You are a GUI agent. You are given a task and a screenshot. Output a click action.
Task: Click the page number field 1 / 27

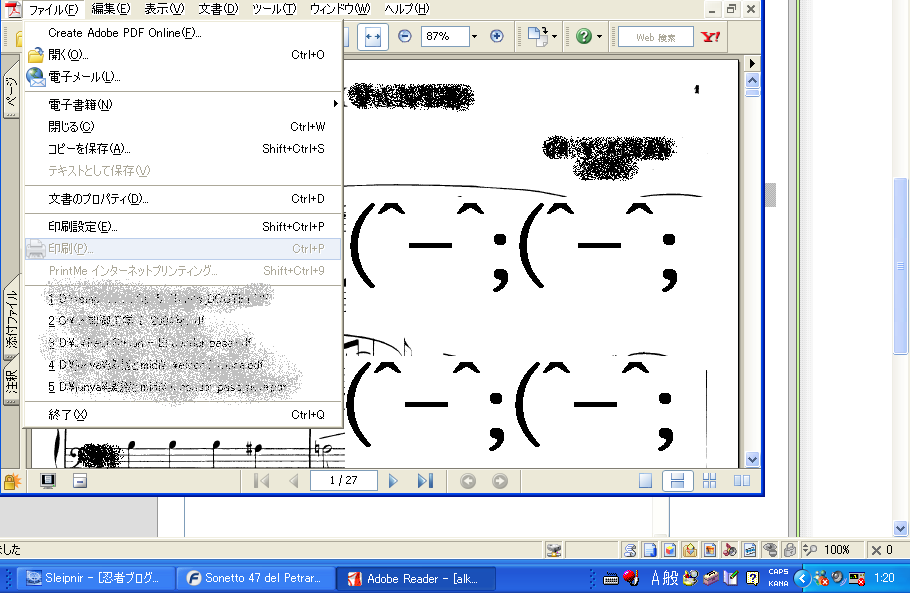tap(344, 480)
